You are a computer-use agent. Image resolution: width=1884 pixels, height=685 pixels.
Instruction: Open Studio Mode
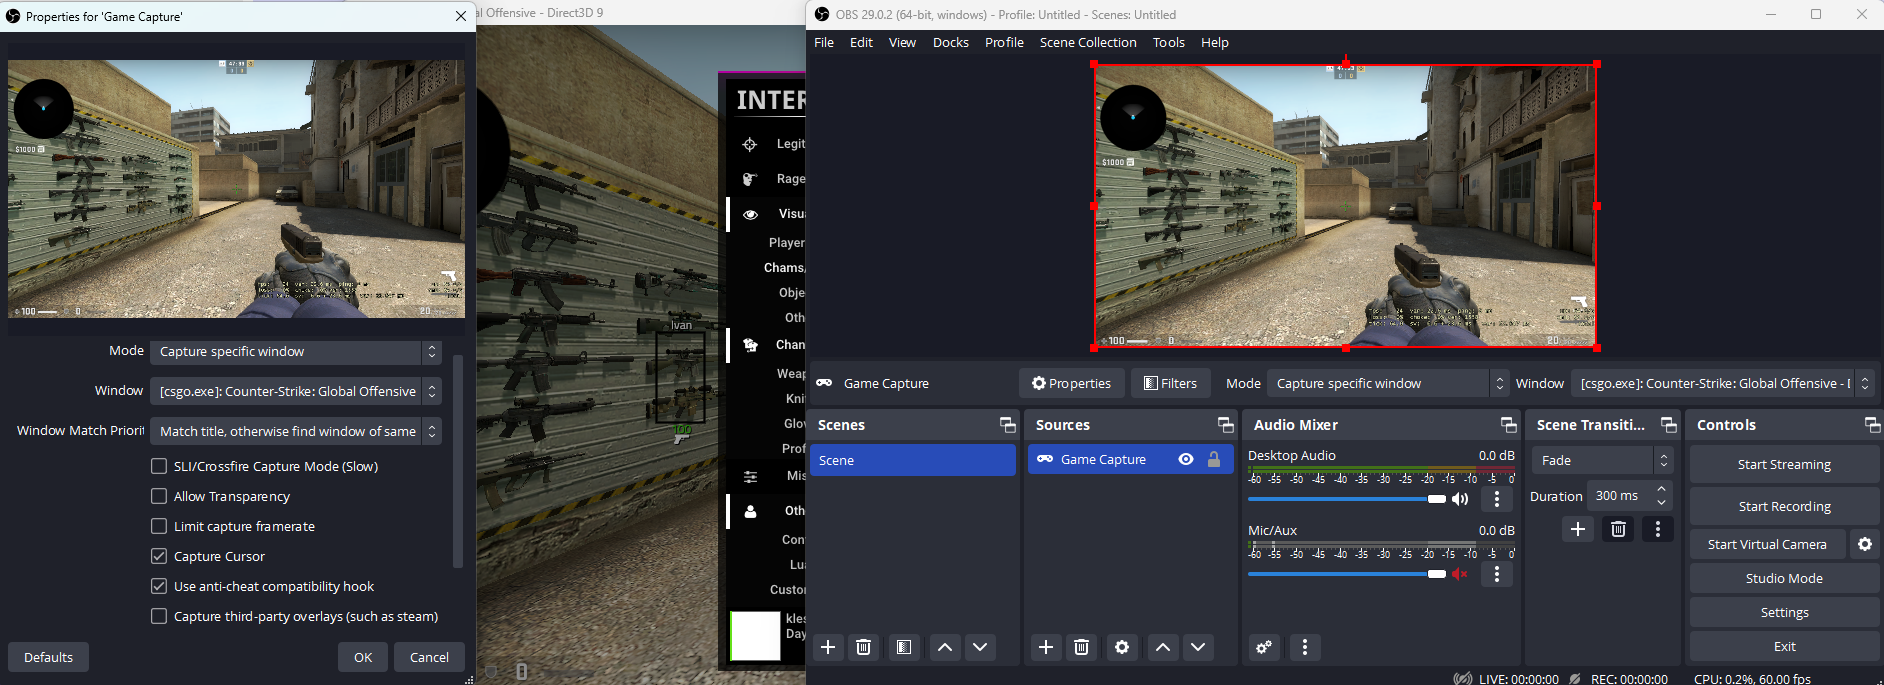(x=1784, y=578)
